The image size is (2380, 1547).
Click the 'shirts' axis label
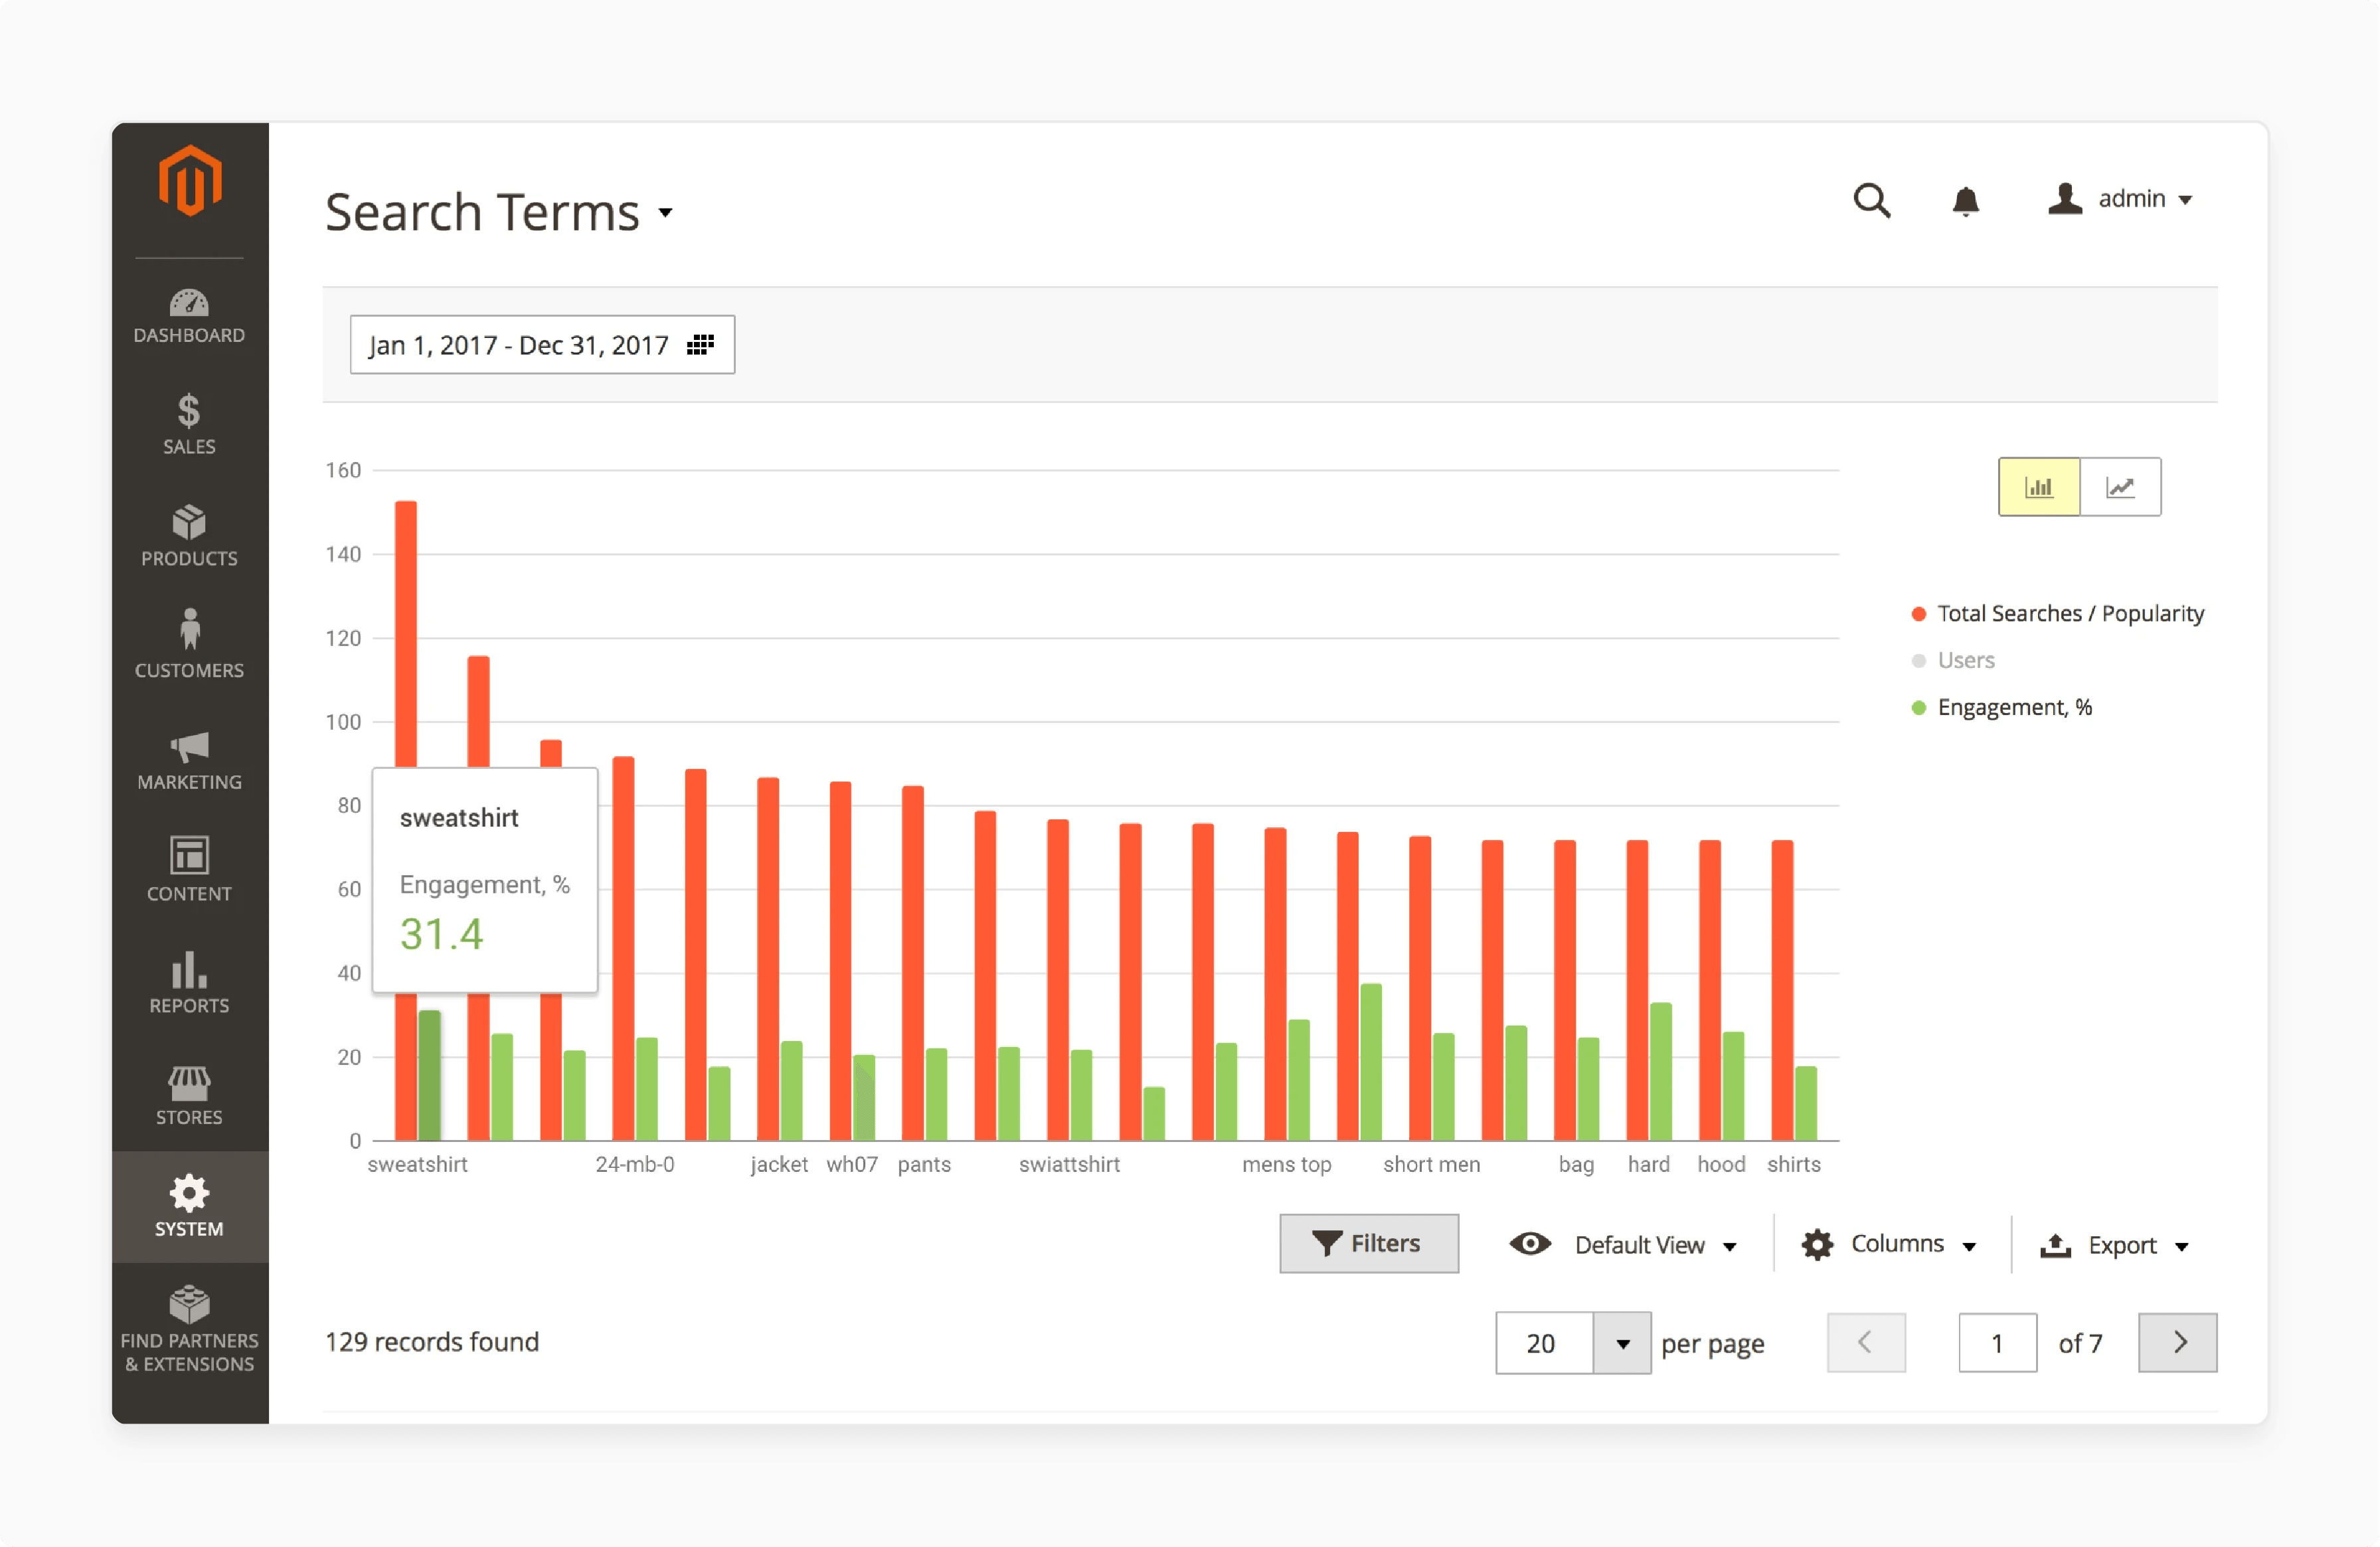(1793, 1164)
